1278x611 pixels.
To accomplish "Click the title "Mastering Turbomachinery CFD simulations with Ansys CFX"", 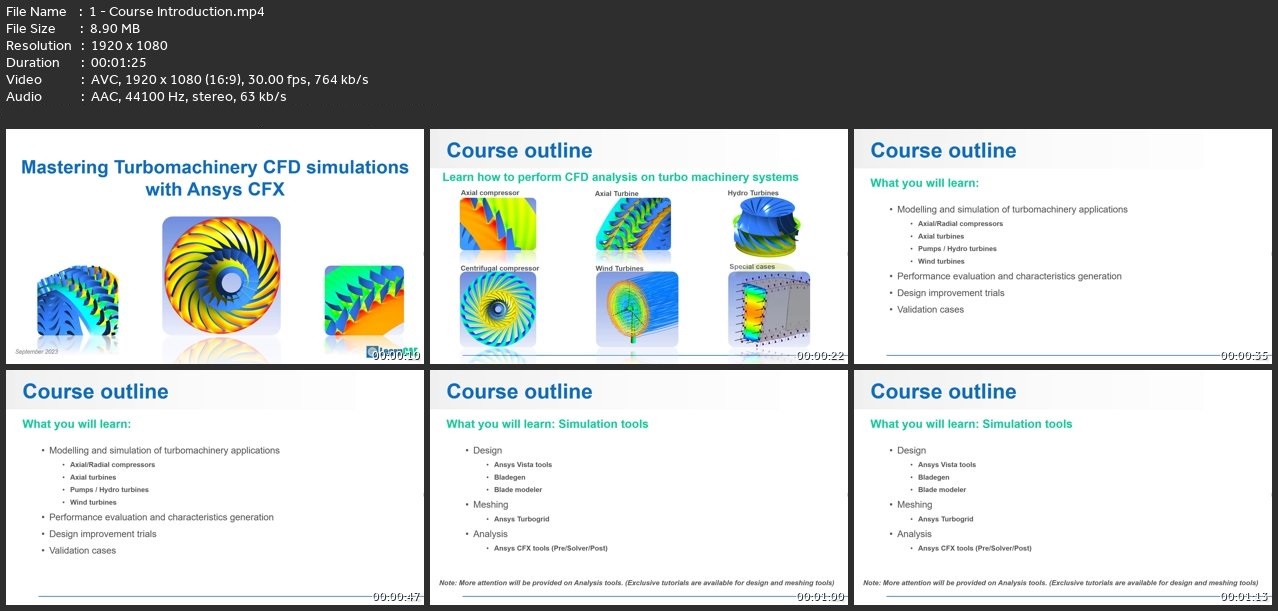I will tap(215, 177).
